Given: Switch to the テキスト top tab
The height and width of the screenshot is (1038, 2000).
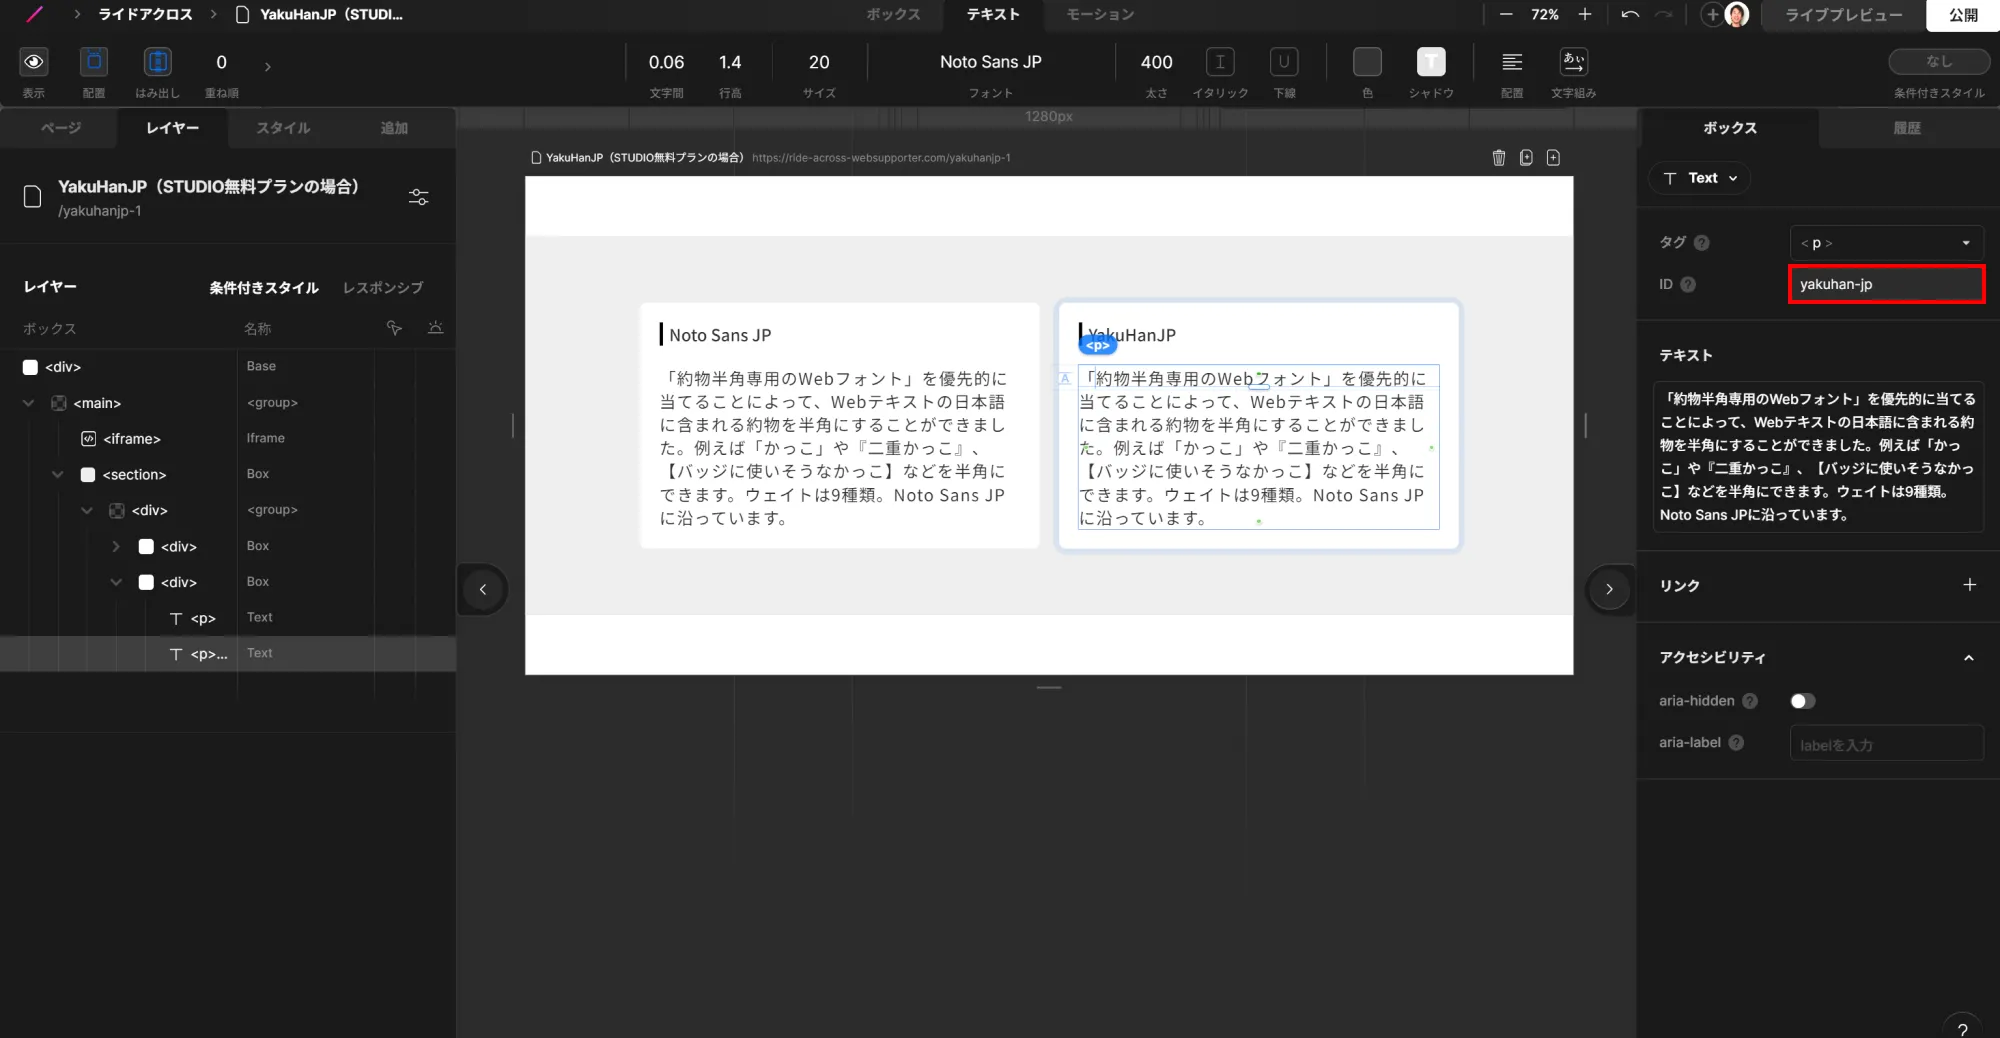Looking at the screenshot, I should point(993,14).
